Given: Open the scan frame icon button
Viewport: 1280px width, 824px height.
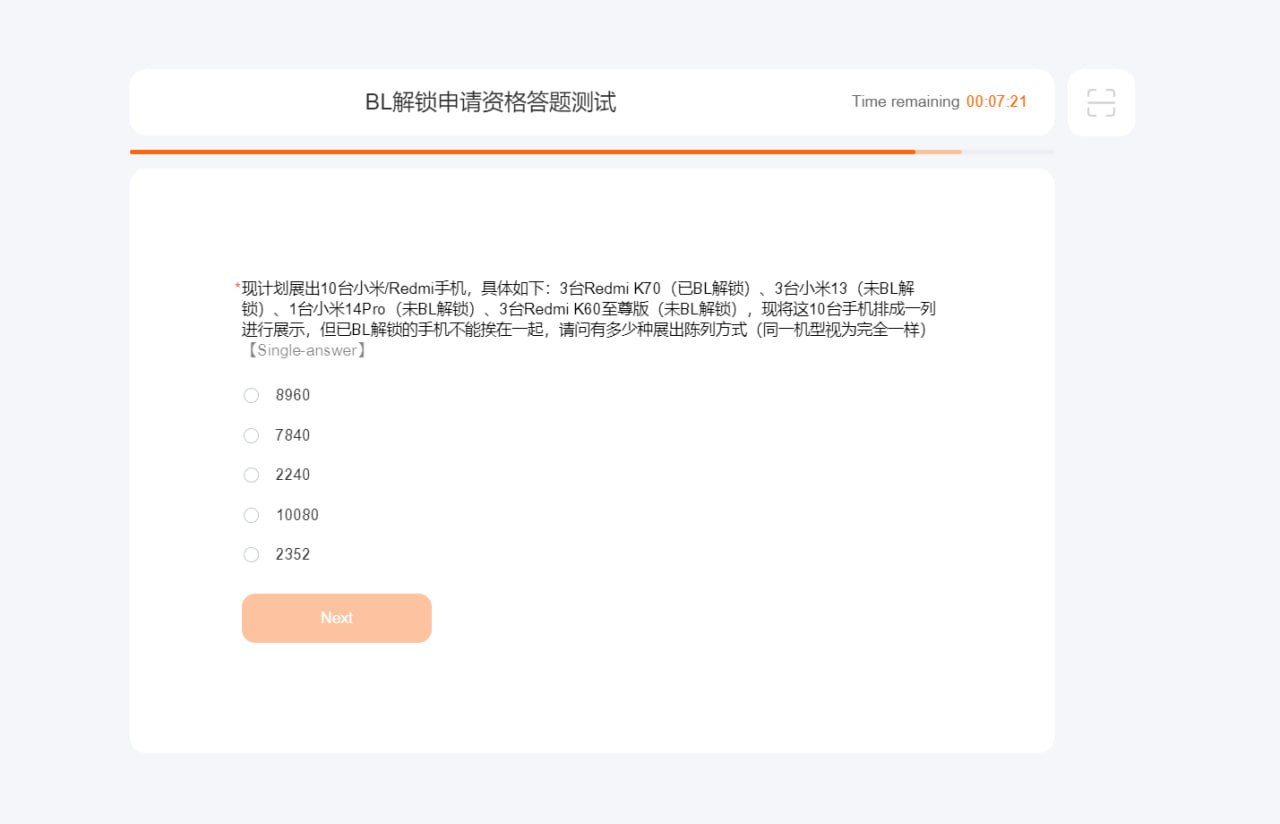Looking at the screenshot, I should [1101, 102].
